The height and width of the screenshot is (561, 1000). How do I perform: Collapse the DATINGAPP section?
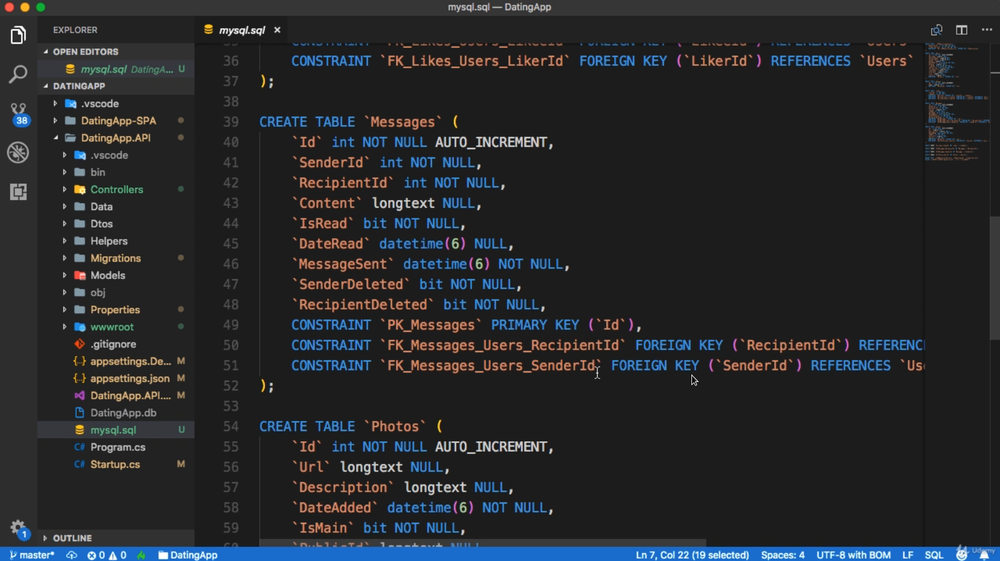tap(78, 86)
